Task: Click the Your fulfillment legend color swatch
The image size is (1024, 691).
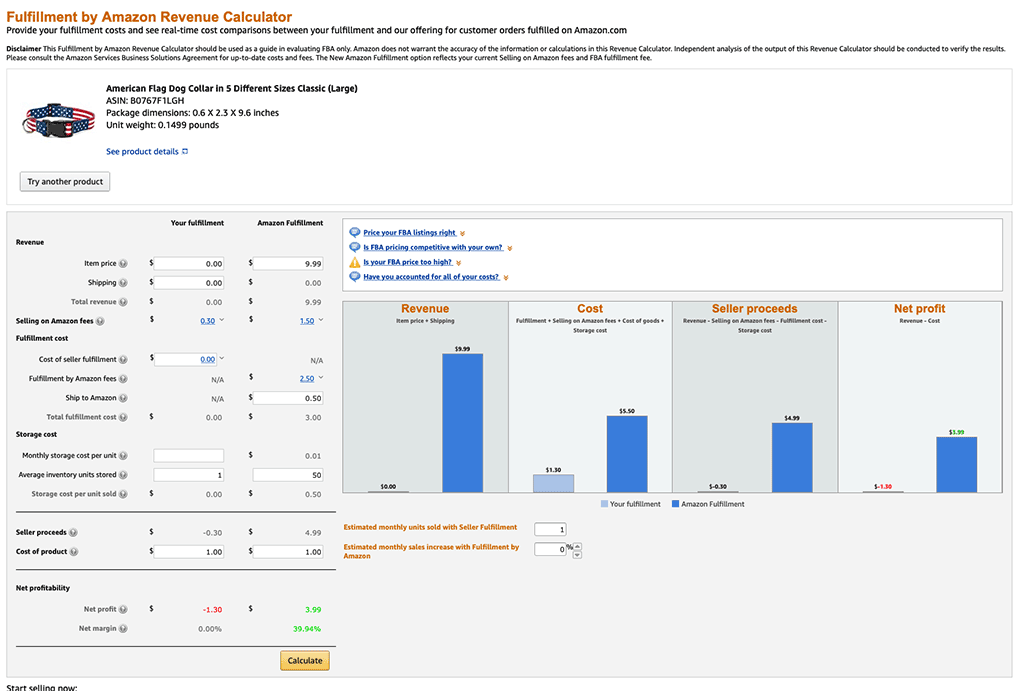Action: pyautogui.click(x=604, y=504)
